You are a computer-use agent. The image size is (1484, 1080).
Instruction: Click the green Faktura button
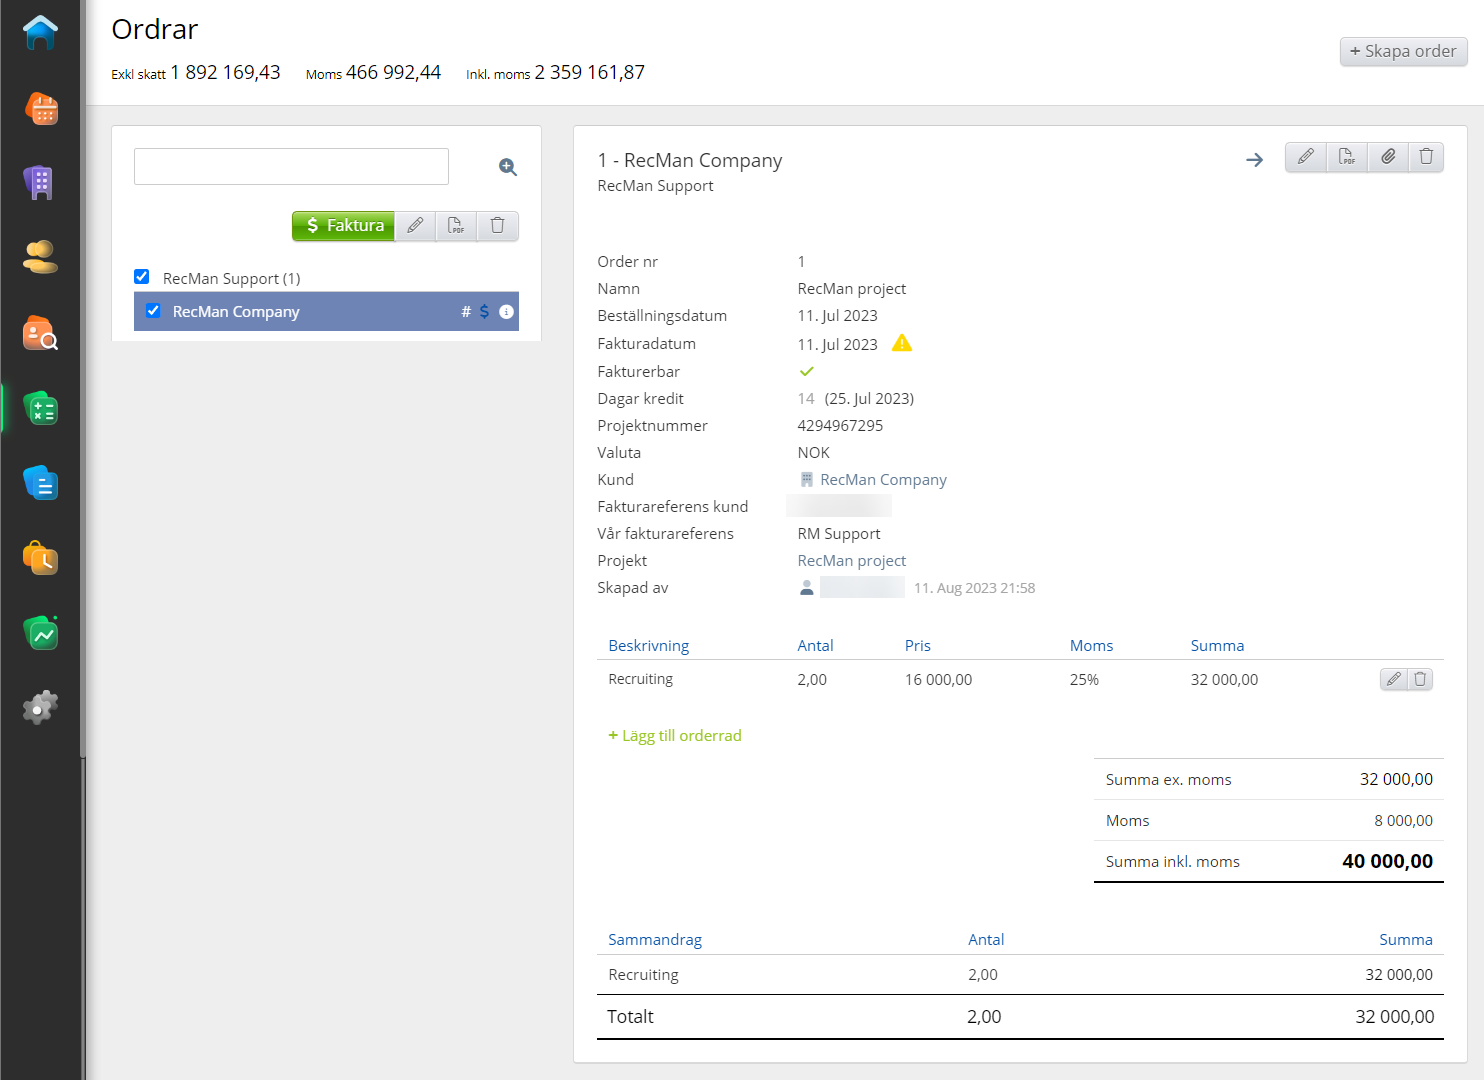(x=343, y=226)
